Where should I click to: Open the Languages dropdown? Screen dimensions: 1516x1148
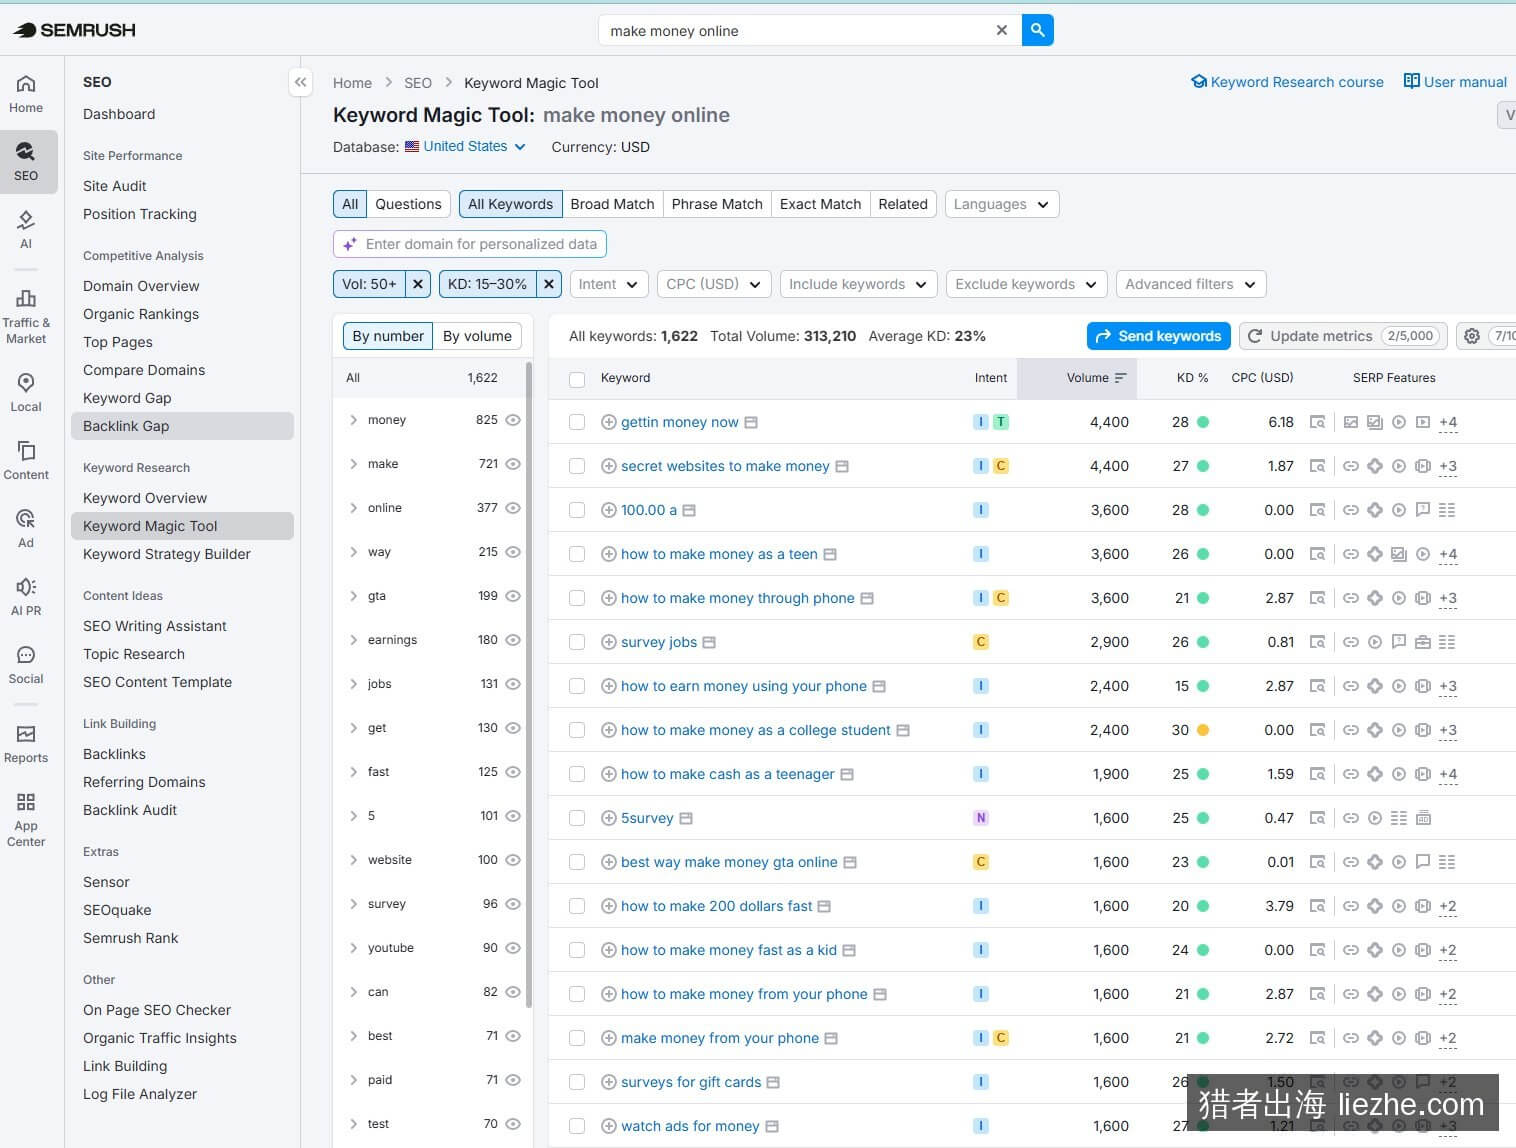pyautogui.click(x=1002, y=204)
